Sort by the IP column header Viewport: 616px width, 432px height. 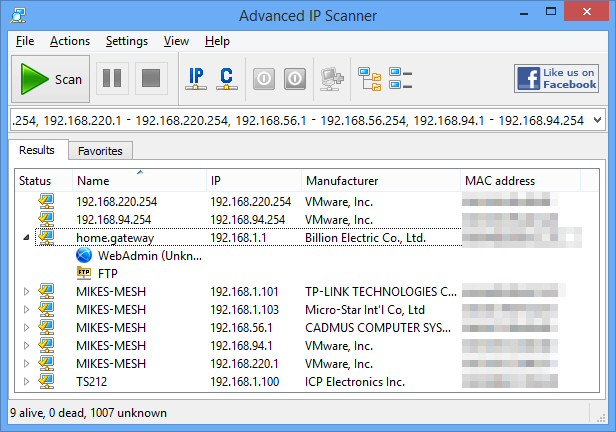[x=254, y=181]
